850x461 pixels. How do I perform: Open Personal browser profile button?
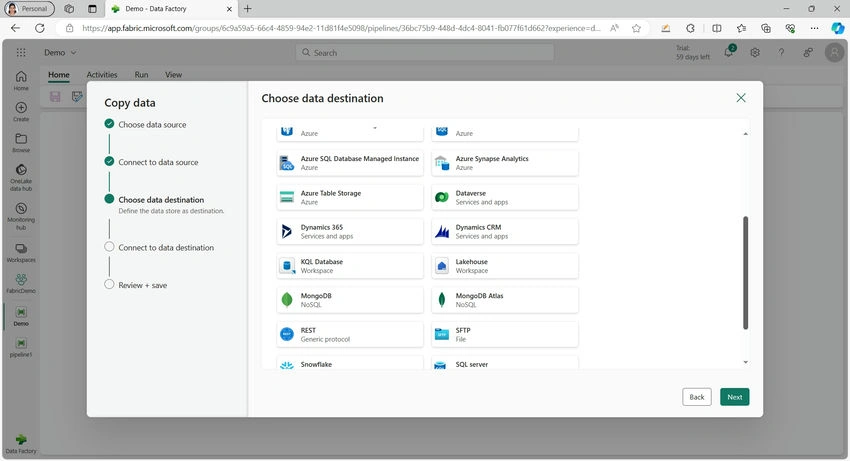coord(29,9)
